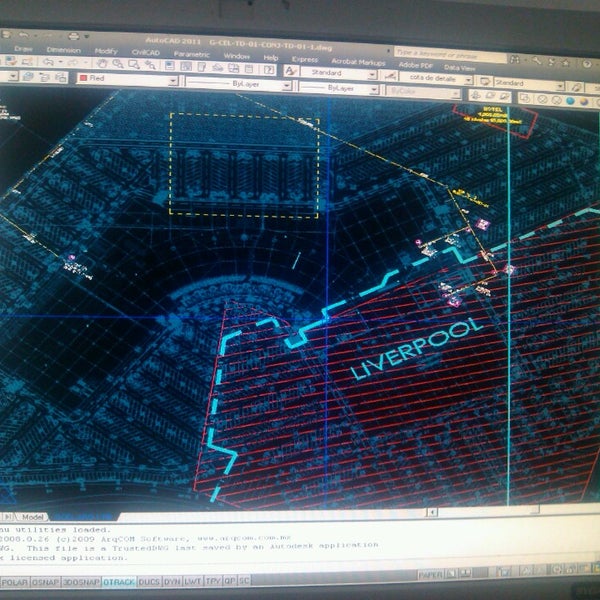Open the Table Style icon
The height and width of the screenshot is (600, 600).
click(486, 82)
